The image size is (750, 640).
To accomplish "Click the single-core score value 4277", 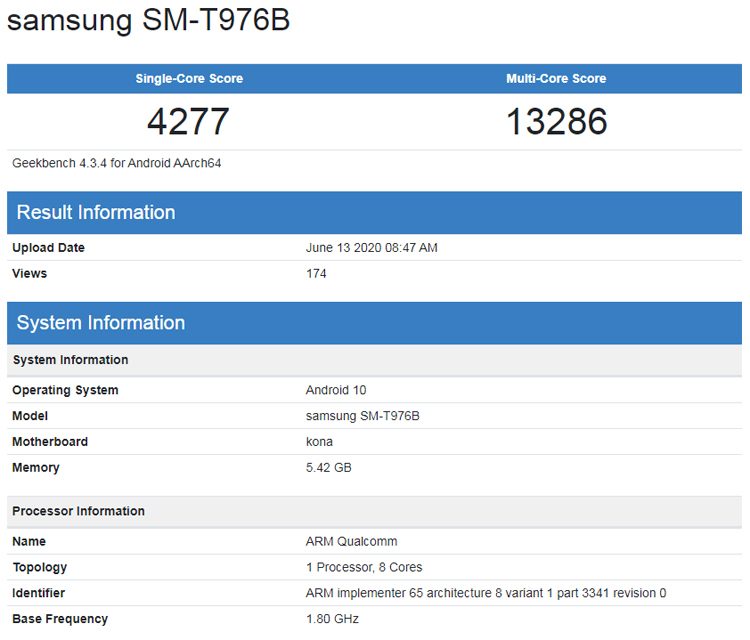I will pyautogui.click(x=188, y=122).
